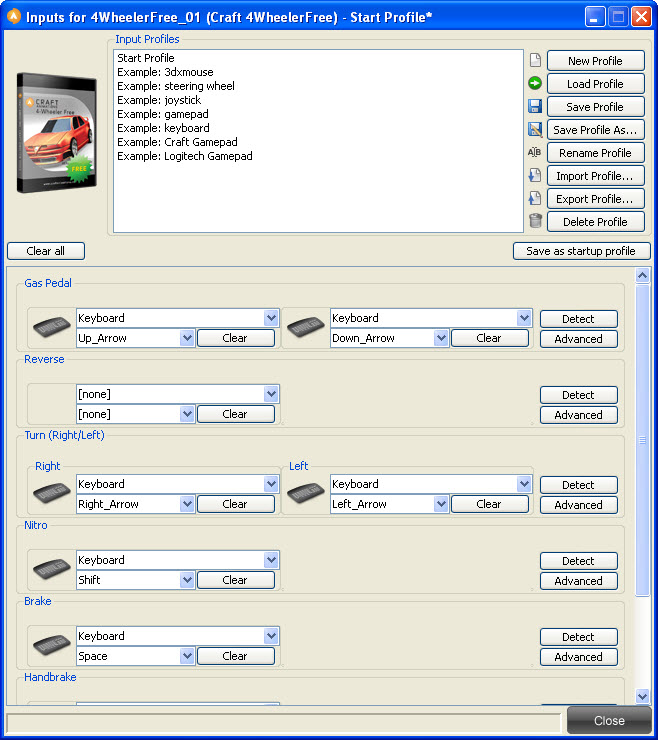
Task: Click the Craft 4-Wheeler Free box thumbnail
Action: click(57, 132)
